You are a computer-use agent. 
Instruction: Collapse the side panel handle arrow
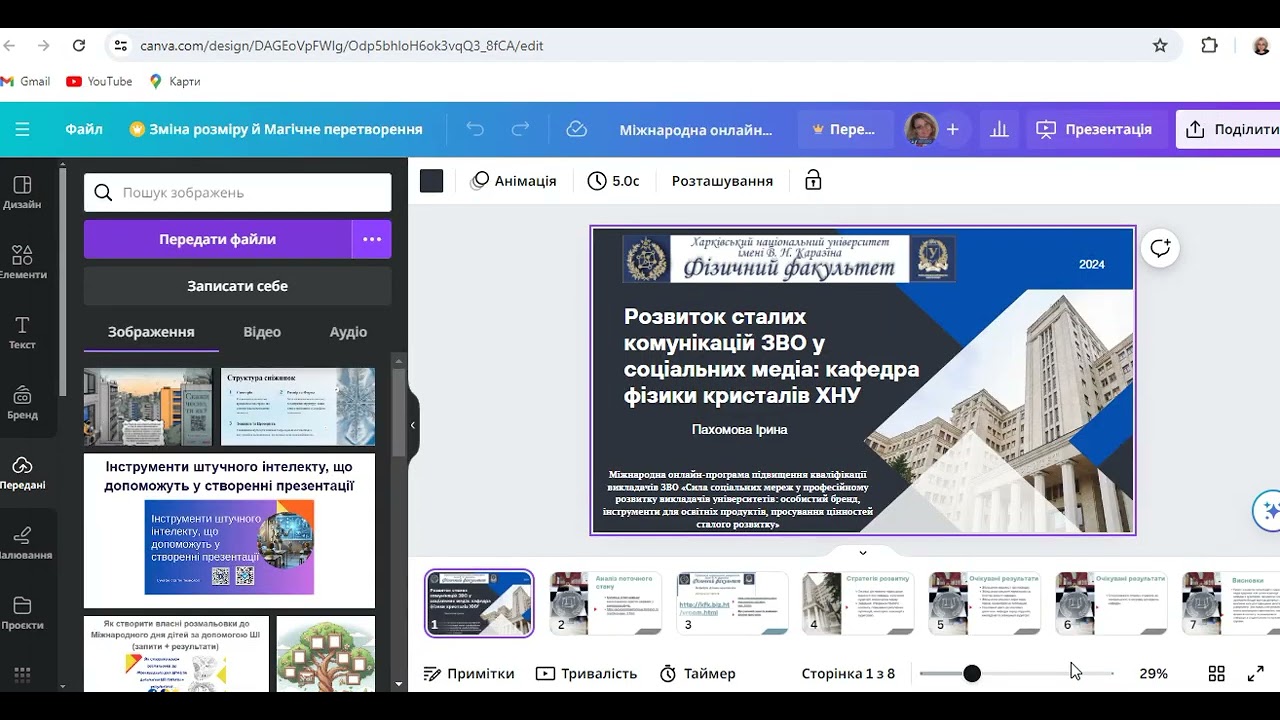(412, 425)
